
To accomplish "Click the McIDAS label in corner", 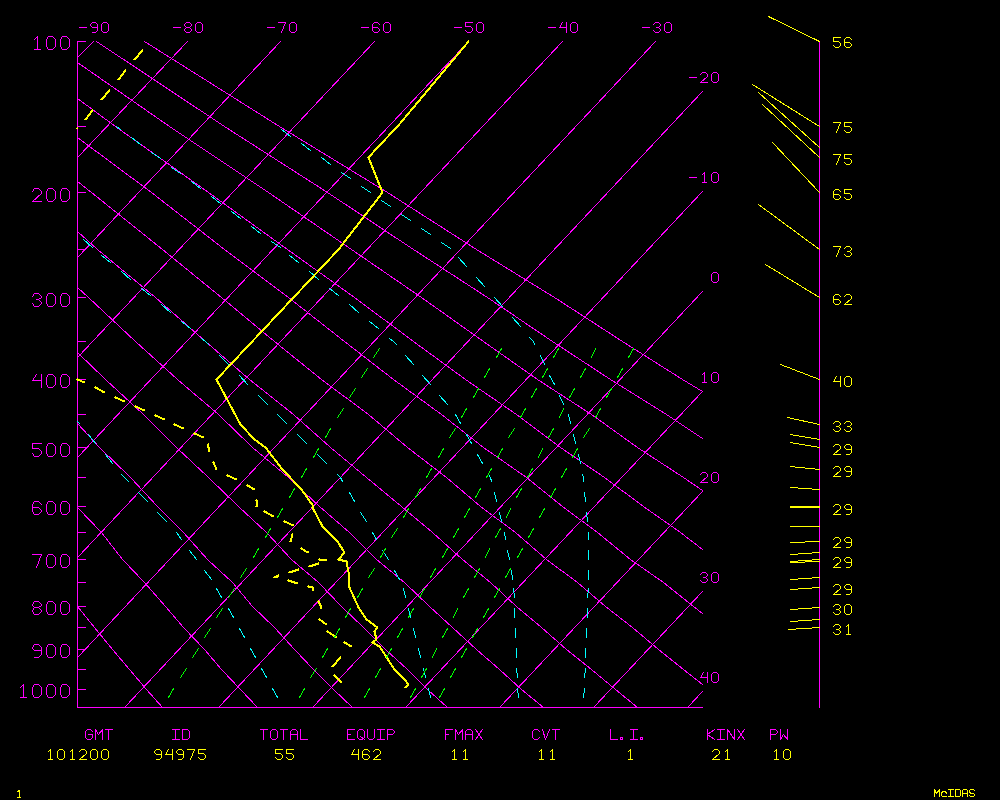I will (x=954, y=793).
